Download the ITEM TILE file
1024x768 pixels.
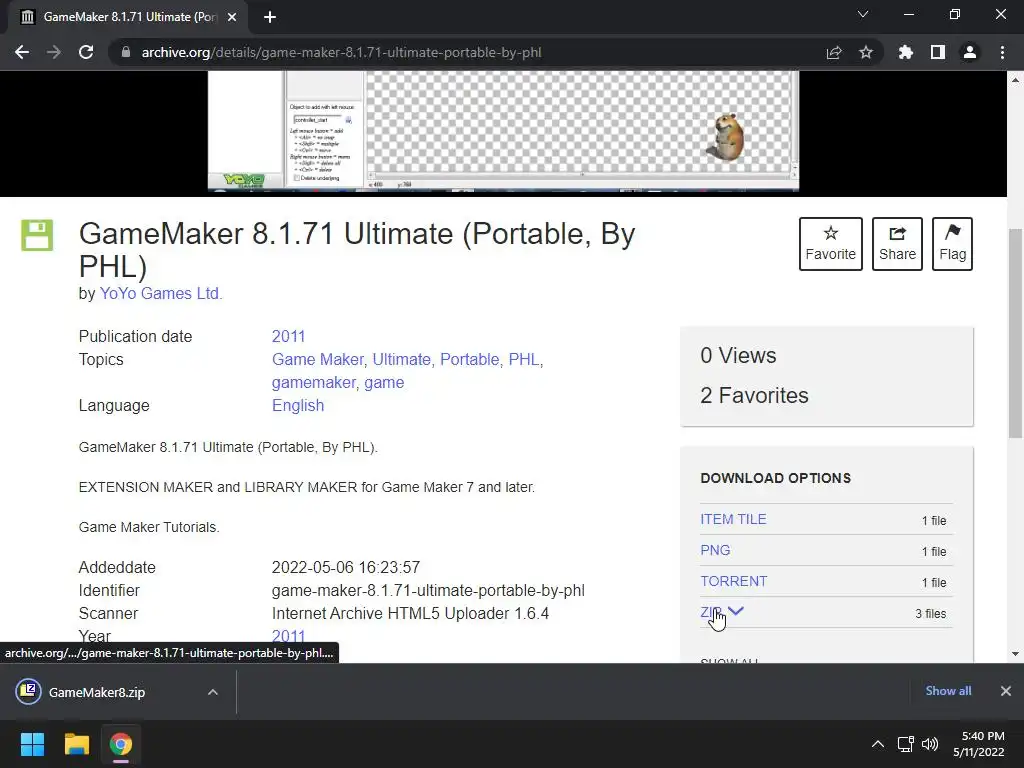733,519
